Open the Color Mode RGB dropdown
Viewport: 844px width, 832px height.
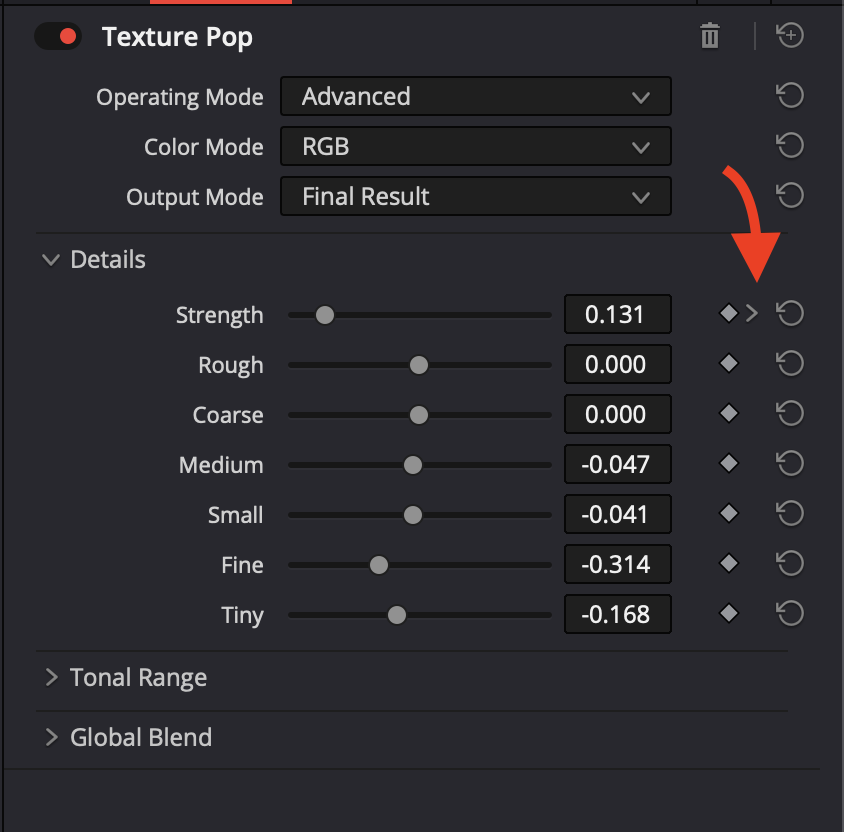coord(475,147)
